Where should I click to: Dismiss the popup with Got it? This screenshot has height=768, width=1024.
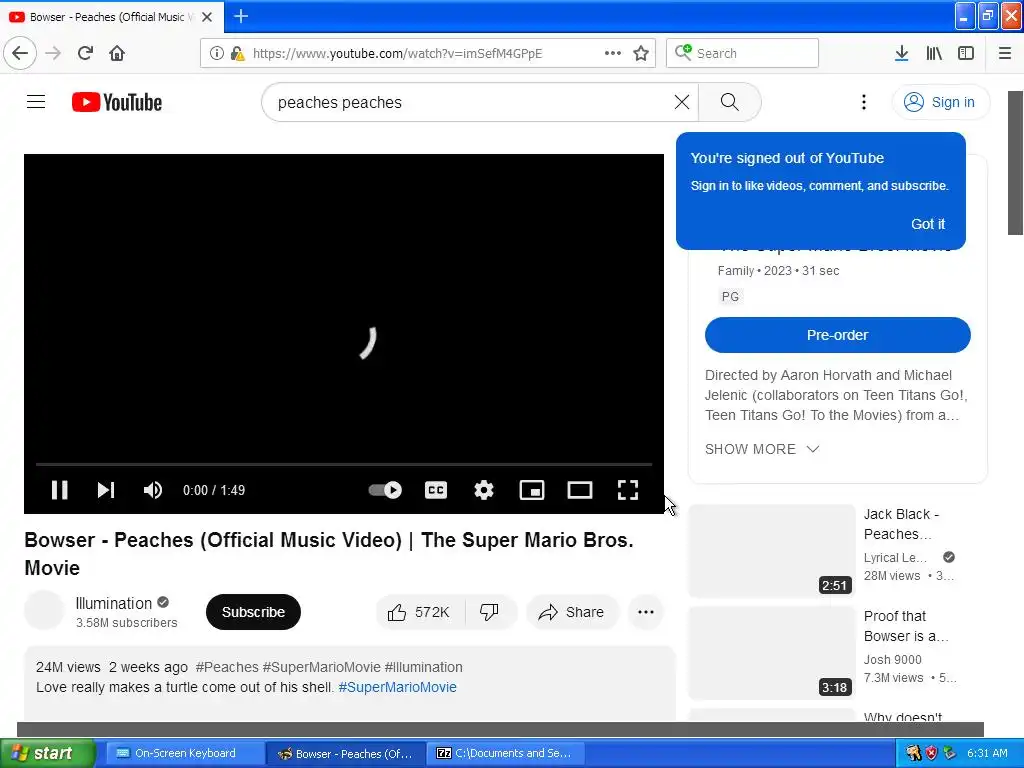(x=927, y=223)
